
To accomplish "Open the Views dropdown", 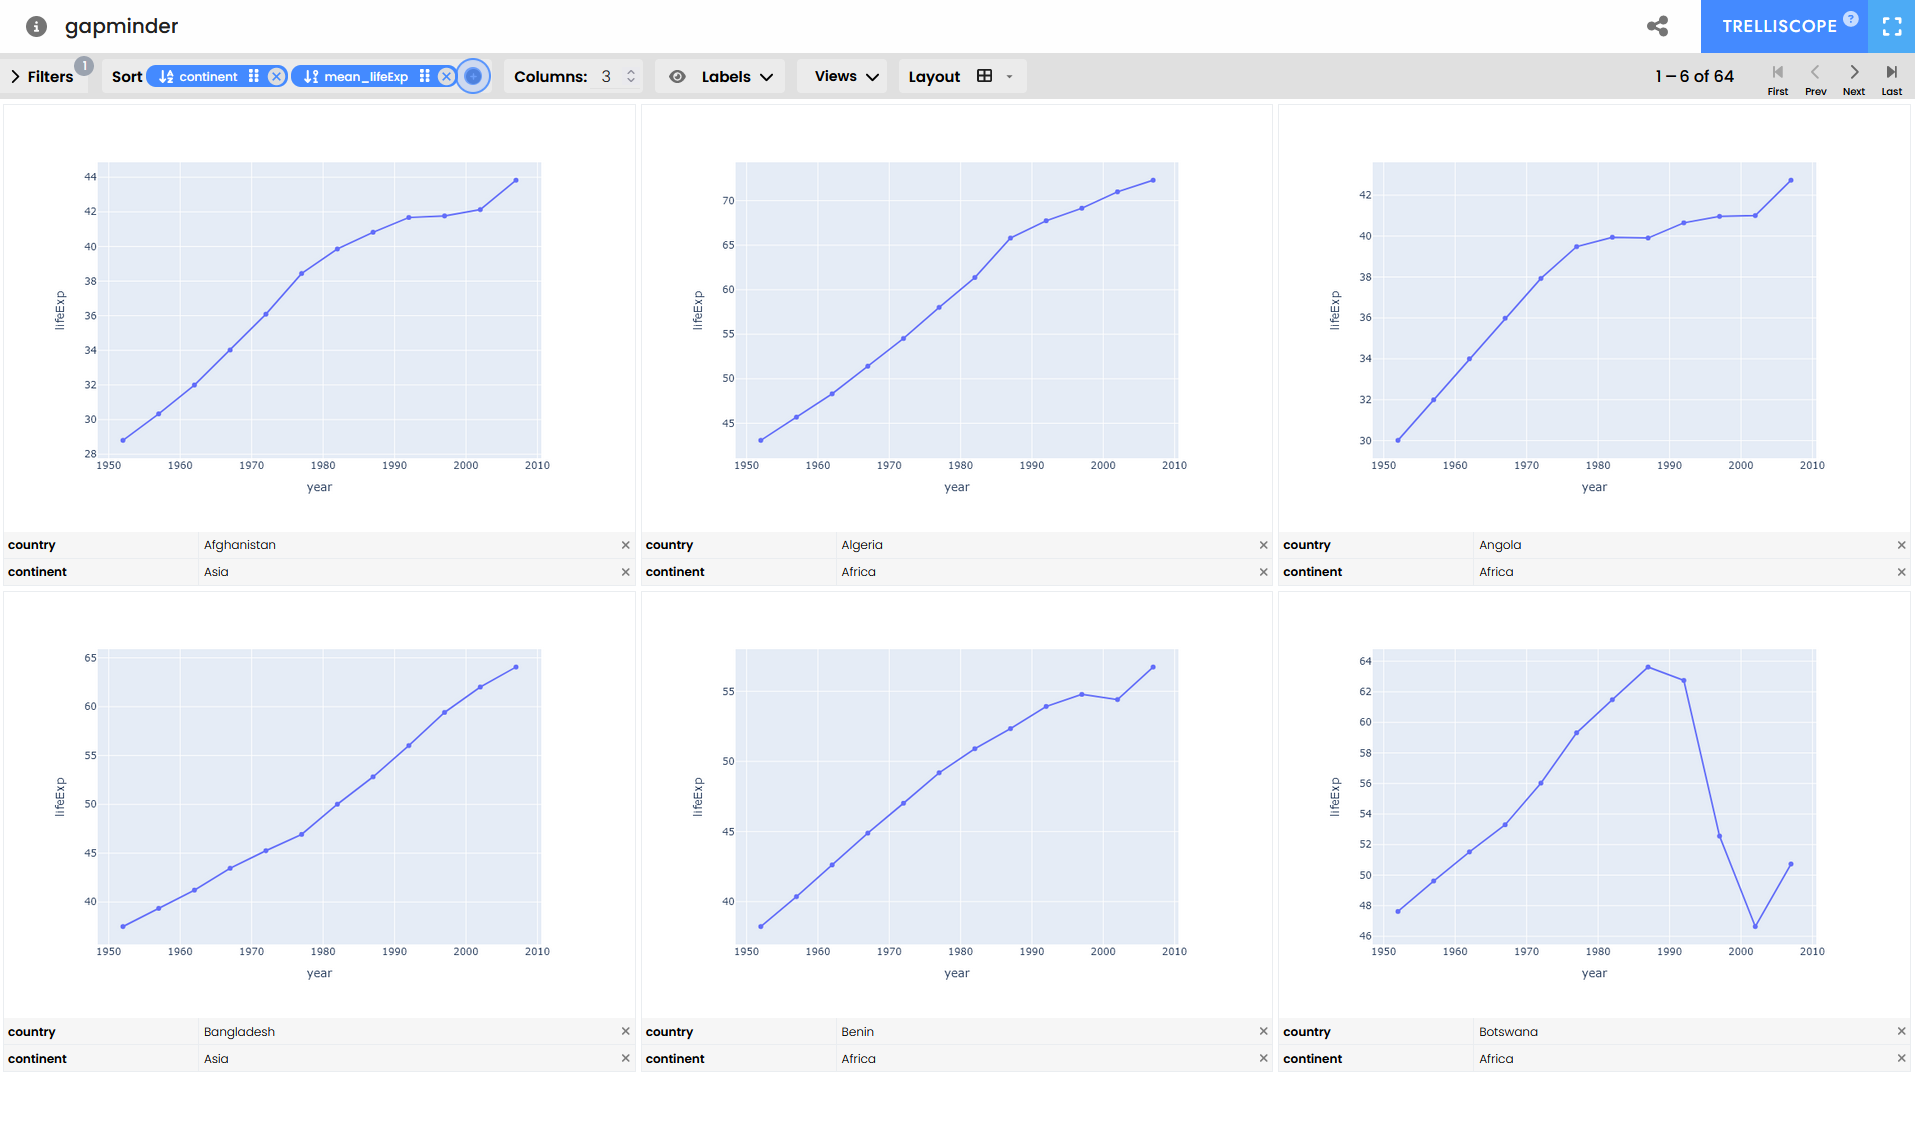I will click(846, 77).
